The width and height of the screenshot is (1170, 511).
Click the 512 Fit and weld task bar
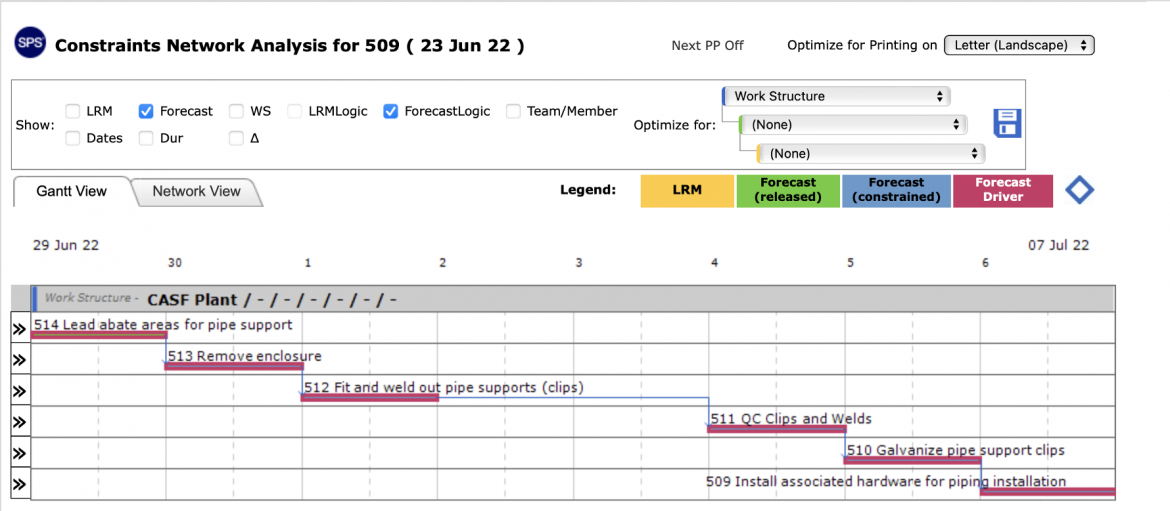click(x=369, y=398)
